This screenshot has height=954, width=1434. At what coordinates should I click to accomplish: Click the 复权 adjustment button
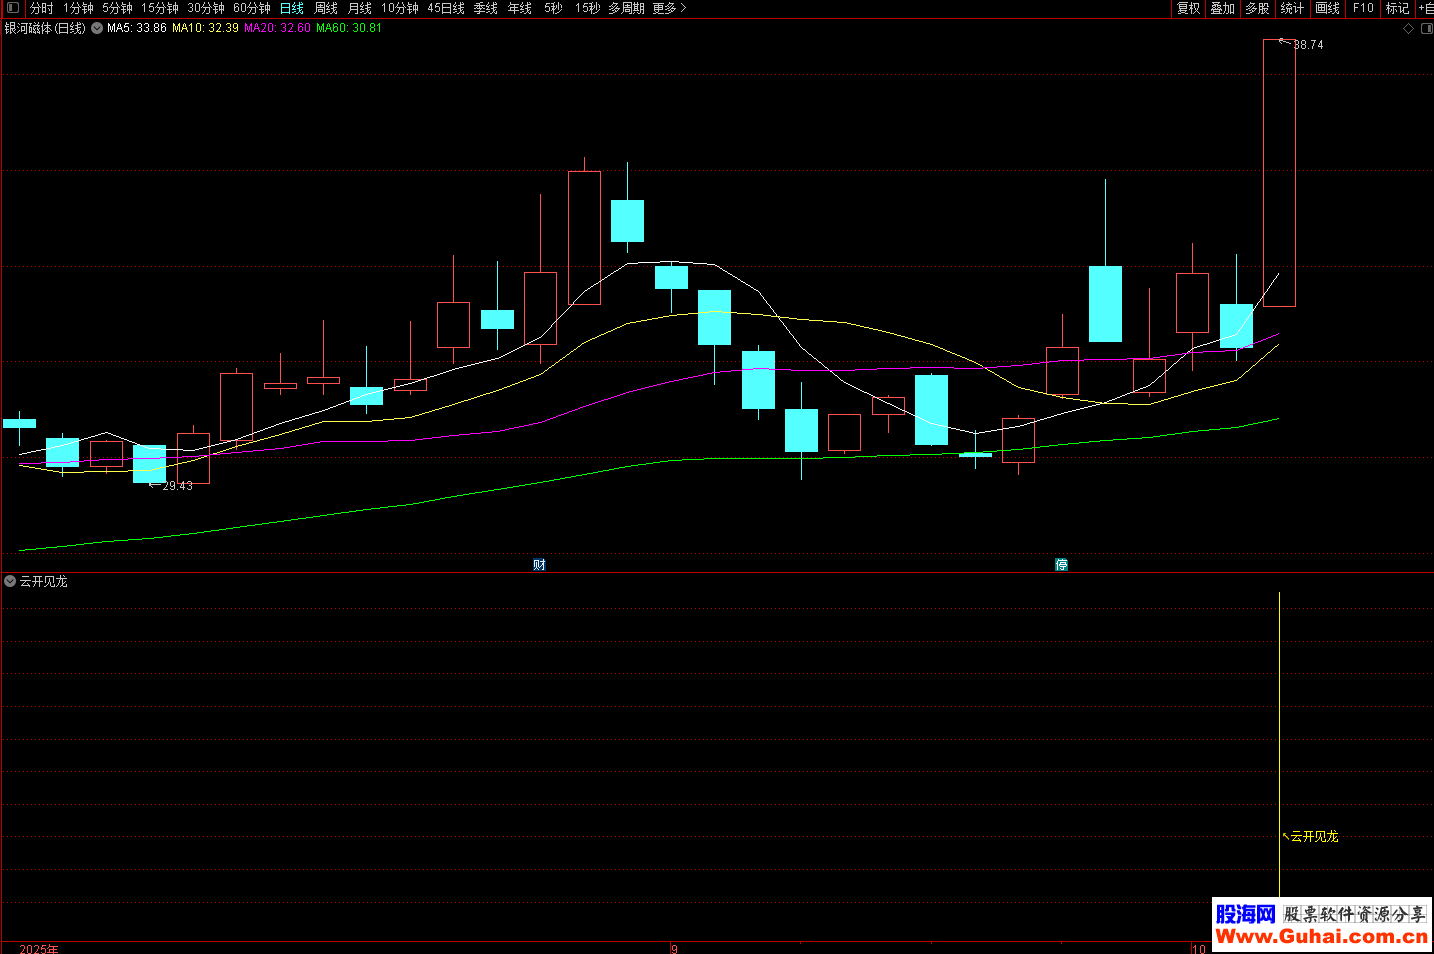click(1188, 8)
